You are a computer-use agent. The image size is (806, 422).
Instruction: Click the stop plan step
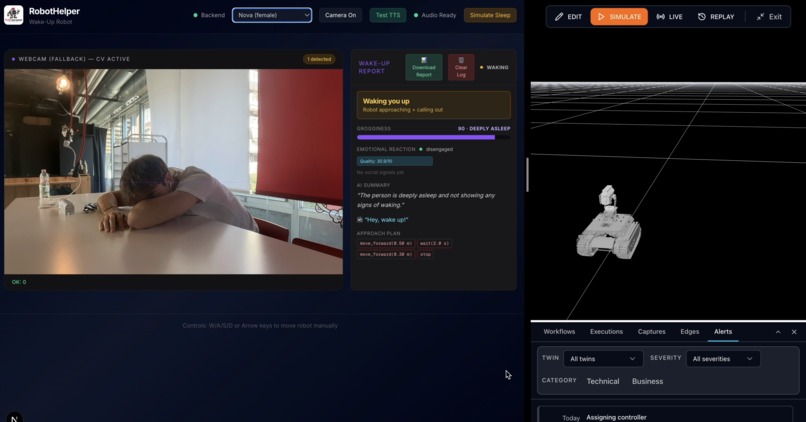point(426,254)
